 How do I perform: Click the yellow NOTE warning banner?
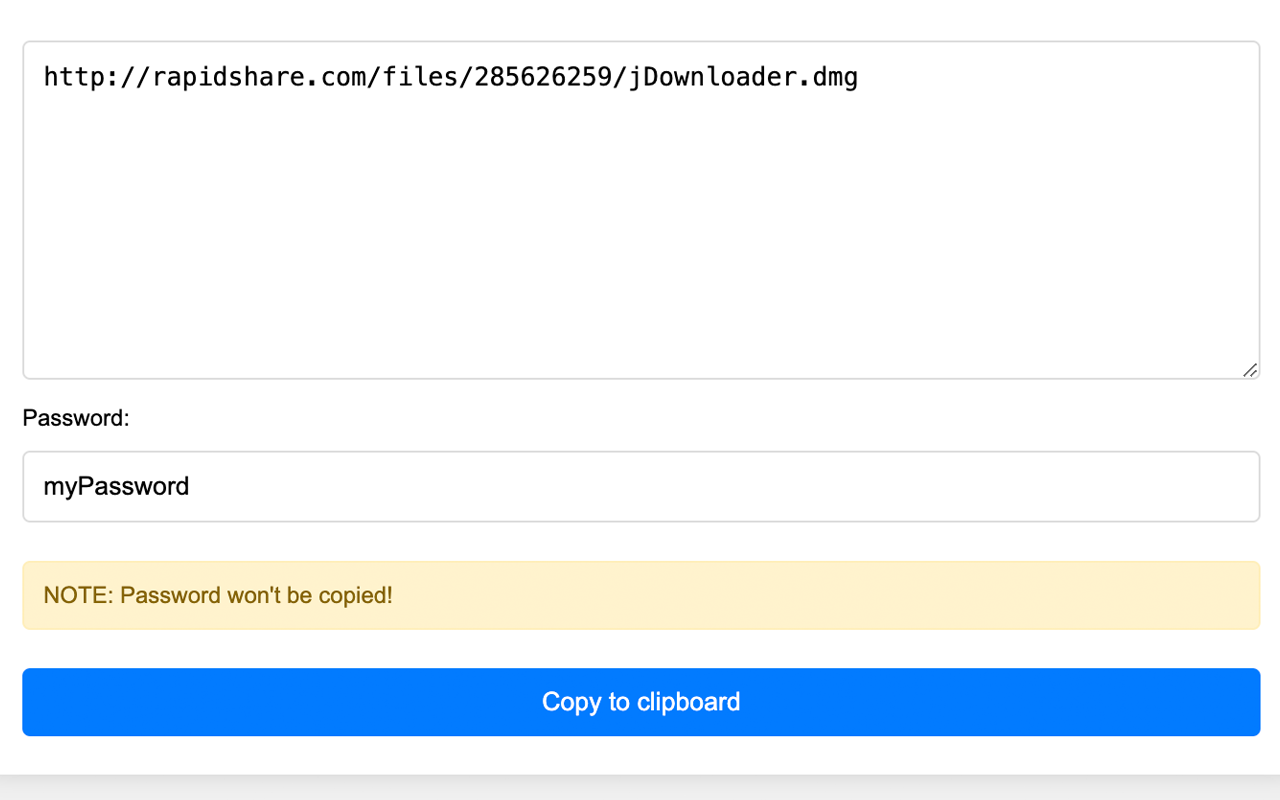click(640, 594)
